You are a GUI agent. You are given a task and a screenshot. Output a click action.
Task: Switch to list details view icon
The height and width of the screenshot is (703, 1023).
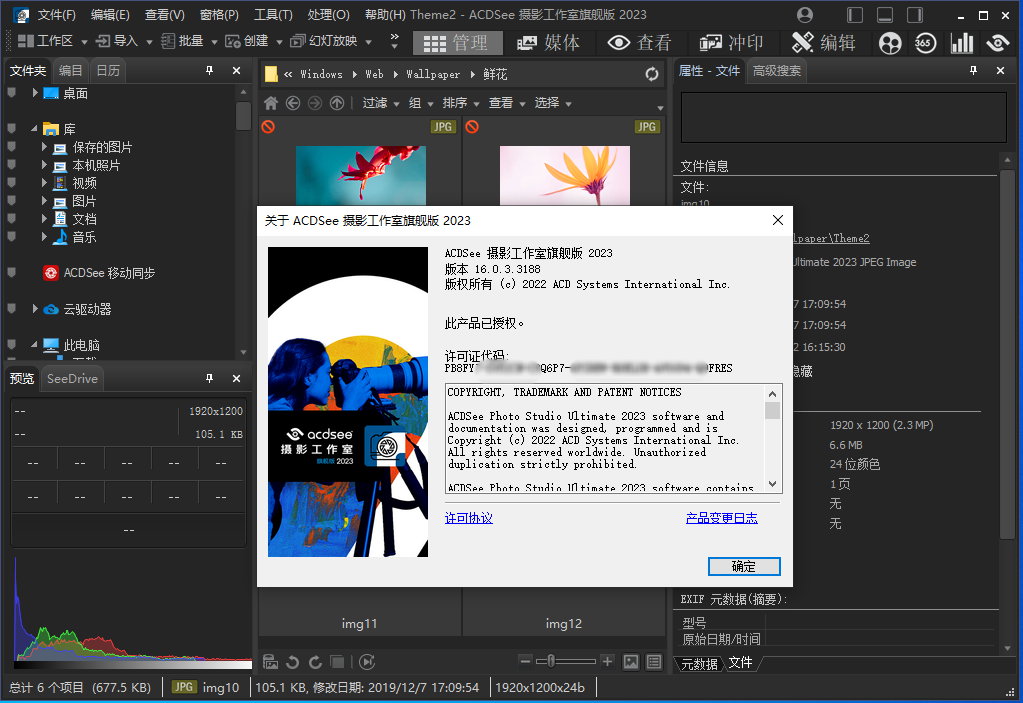[654, 662]
